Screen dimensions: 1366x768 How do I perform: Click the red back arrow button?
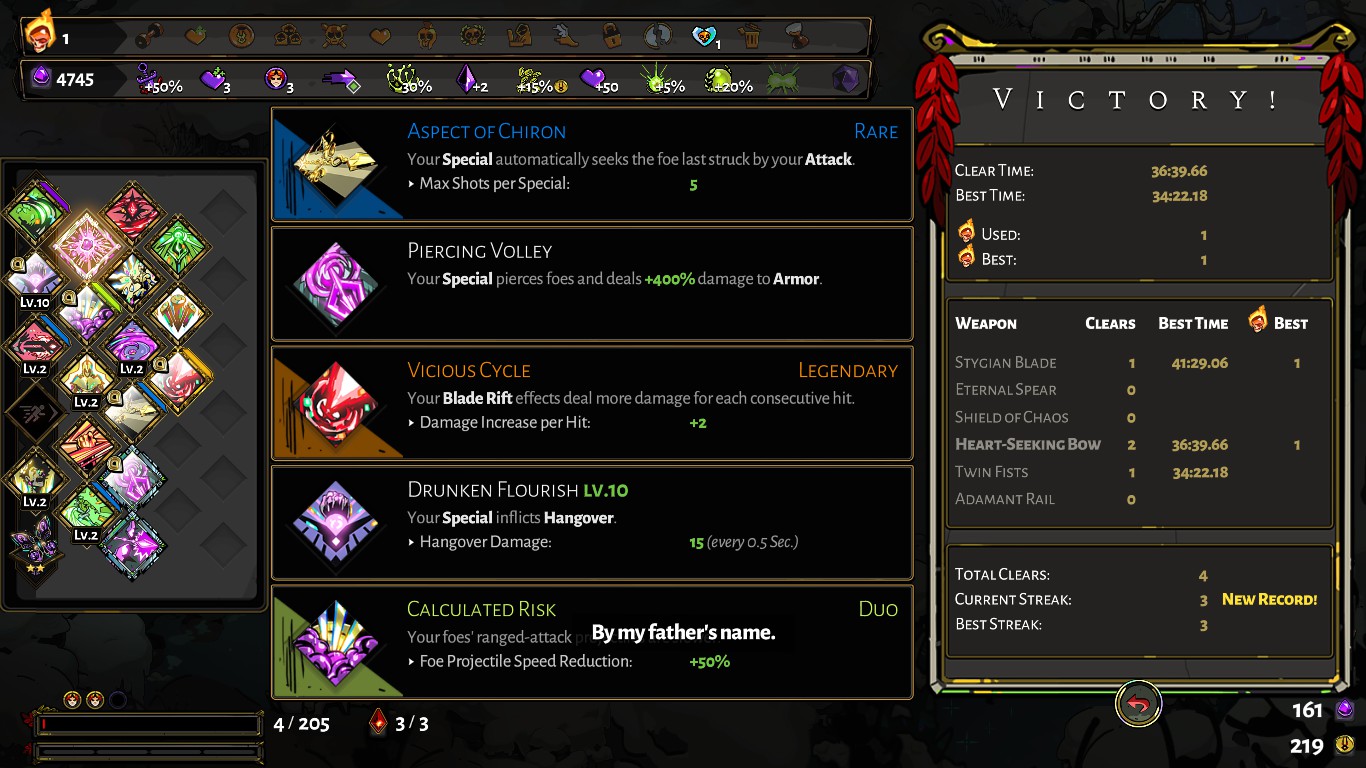pyautogui.click(x=1138, y=704)
